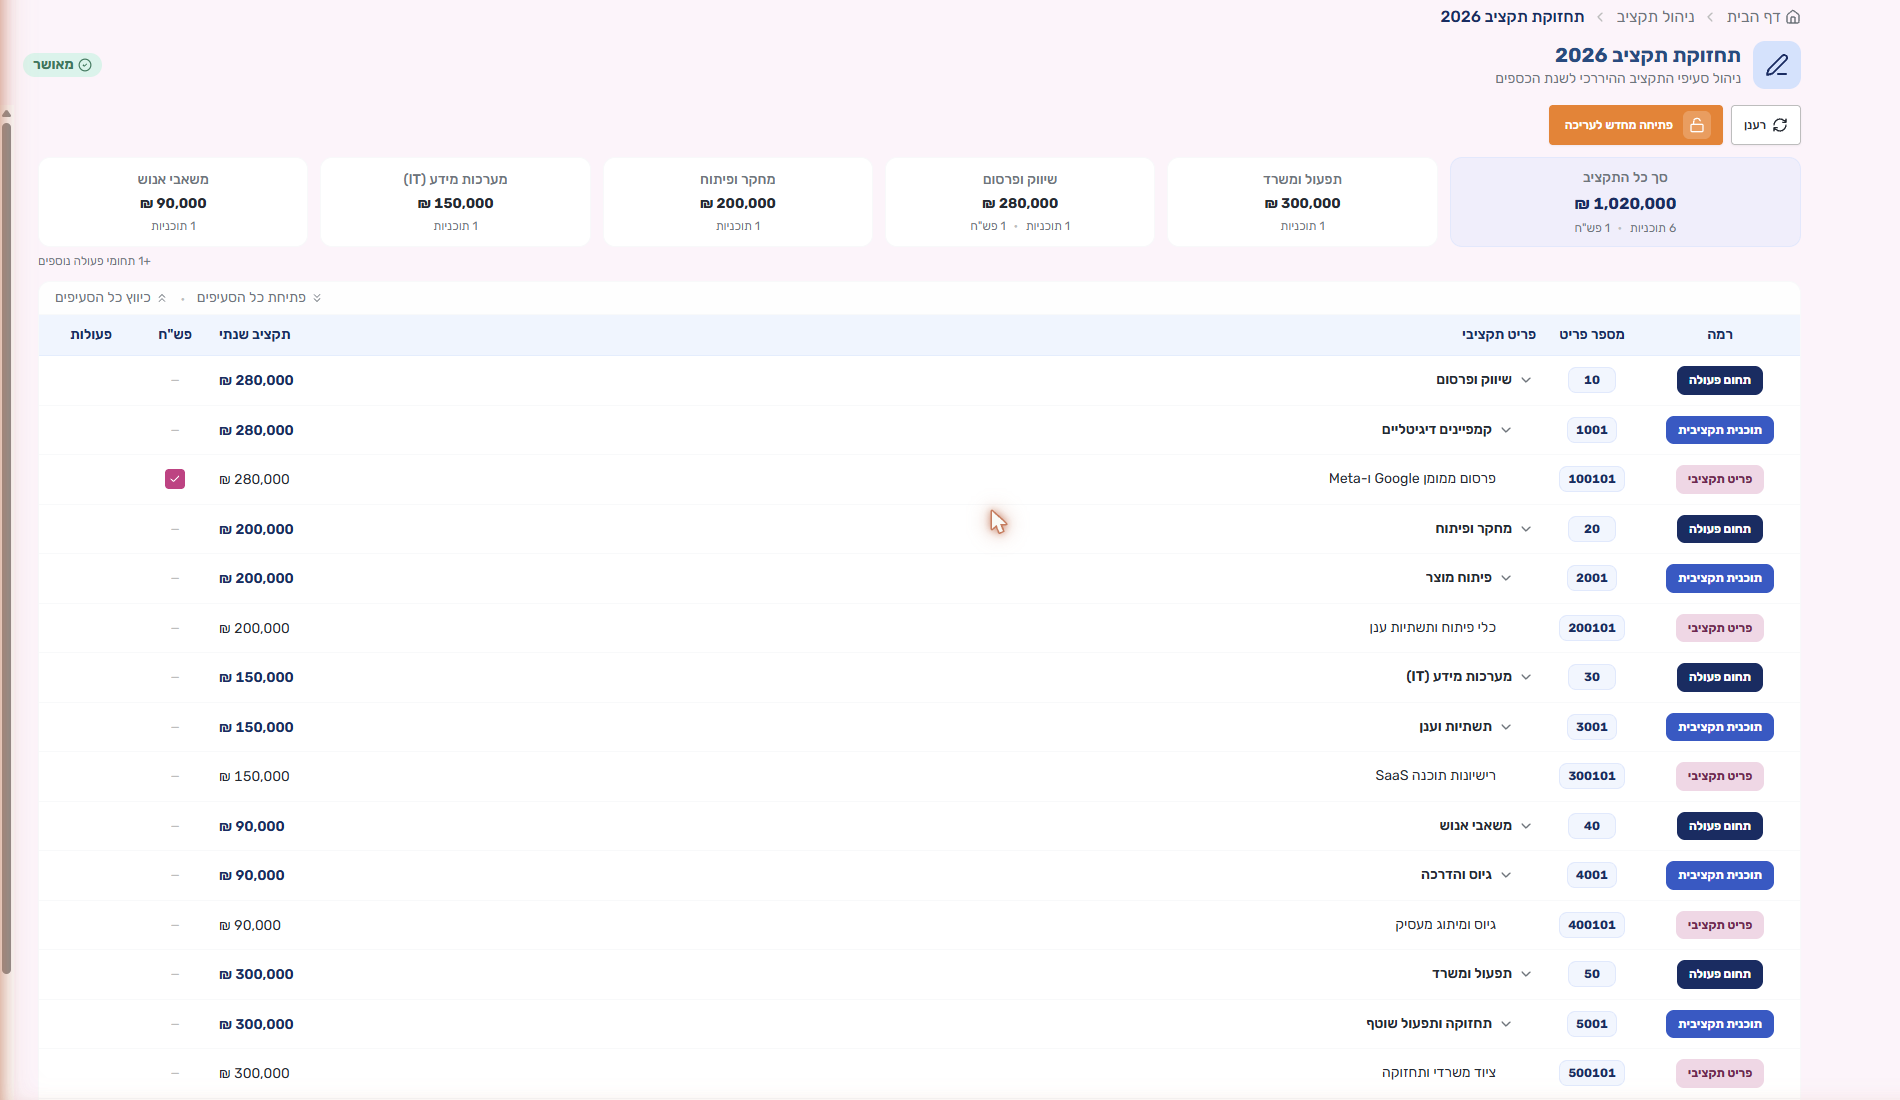Click item number badge 200101
The height and width of the screenshot is (1100, 1900).
(1592, 628)
